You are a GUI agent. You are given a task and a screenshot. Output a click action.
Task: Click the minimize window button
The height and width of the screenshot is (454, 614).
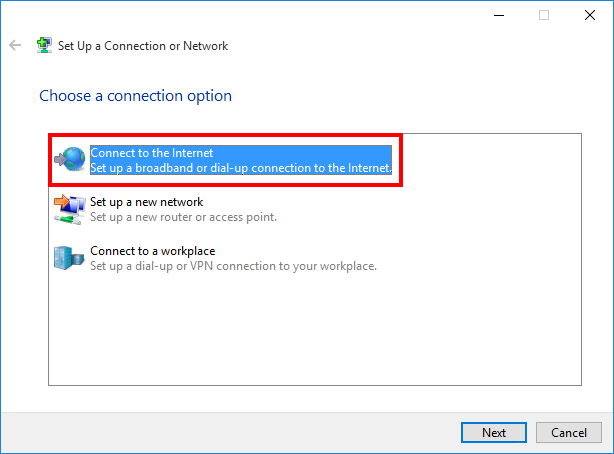coord(498,15)
